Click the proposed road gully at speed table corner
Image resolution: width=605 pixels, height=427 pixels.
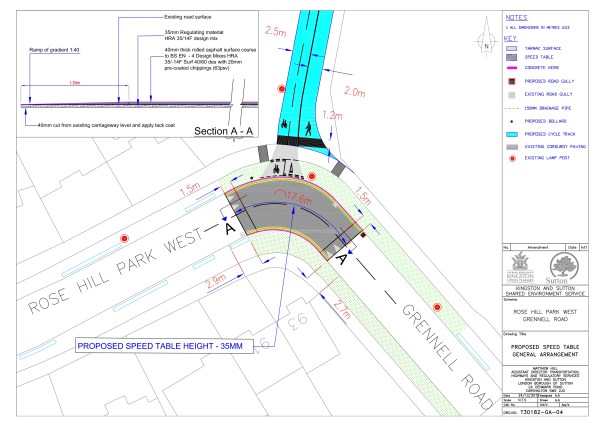[x=363, y=234]
